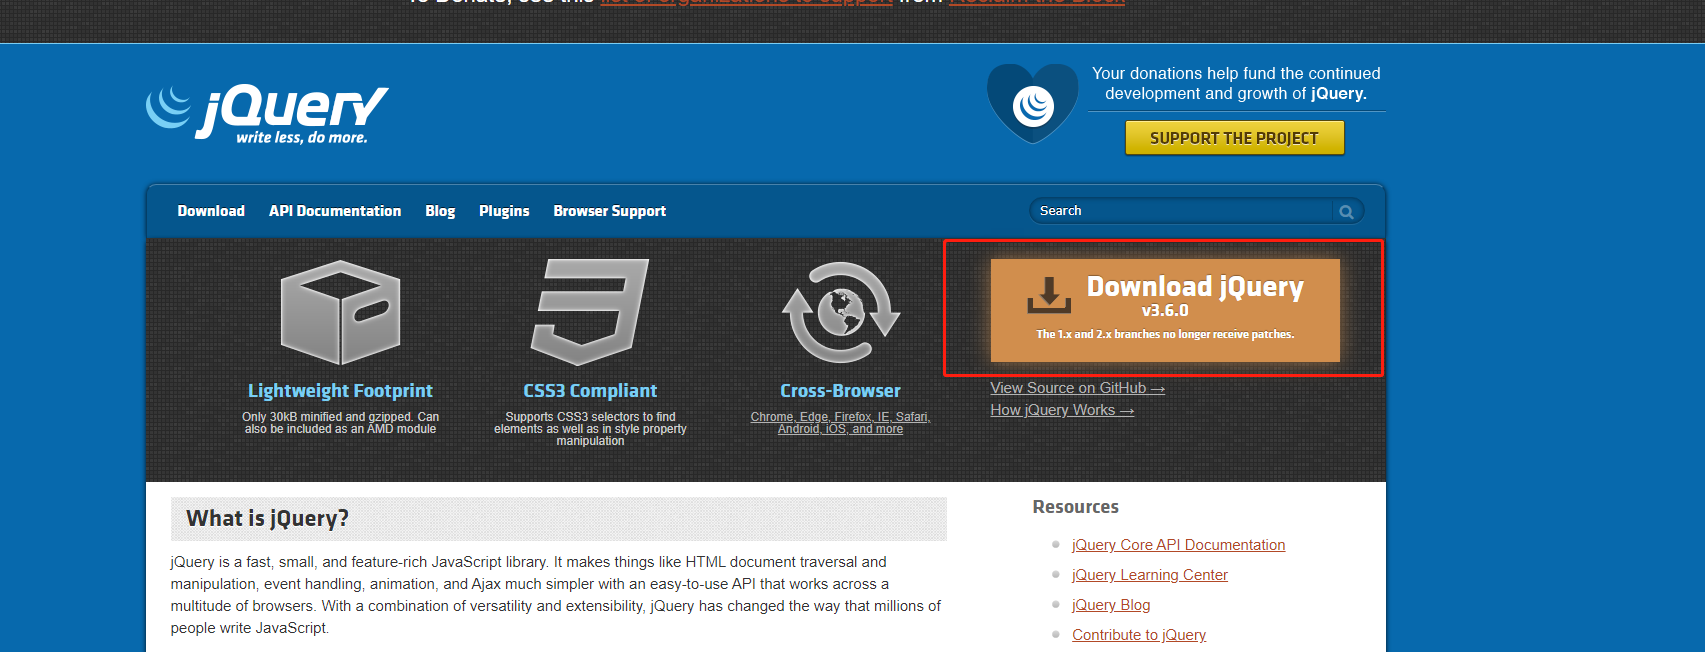1705x652 pixels.
Task: Focus the Search input field
Action: 1183,211
